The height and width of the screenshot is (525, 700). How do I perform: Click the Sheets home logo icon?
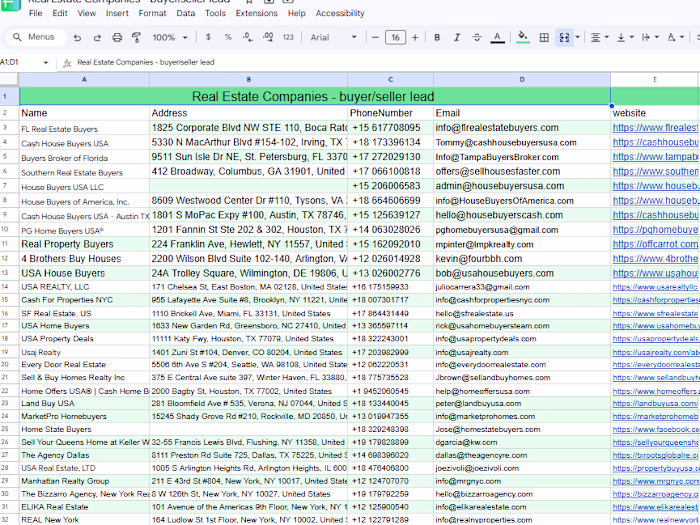(10, 4)
